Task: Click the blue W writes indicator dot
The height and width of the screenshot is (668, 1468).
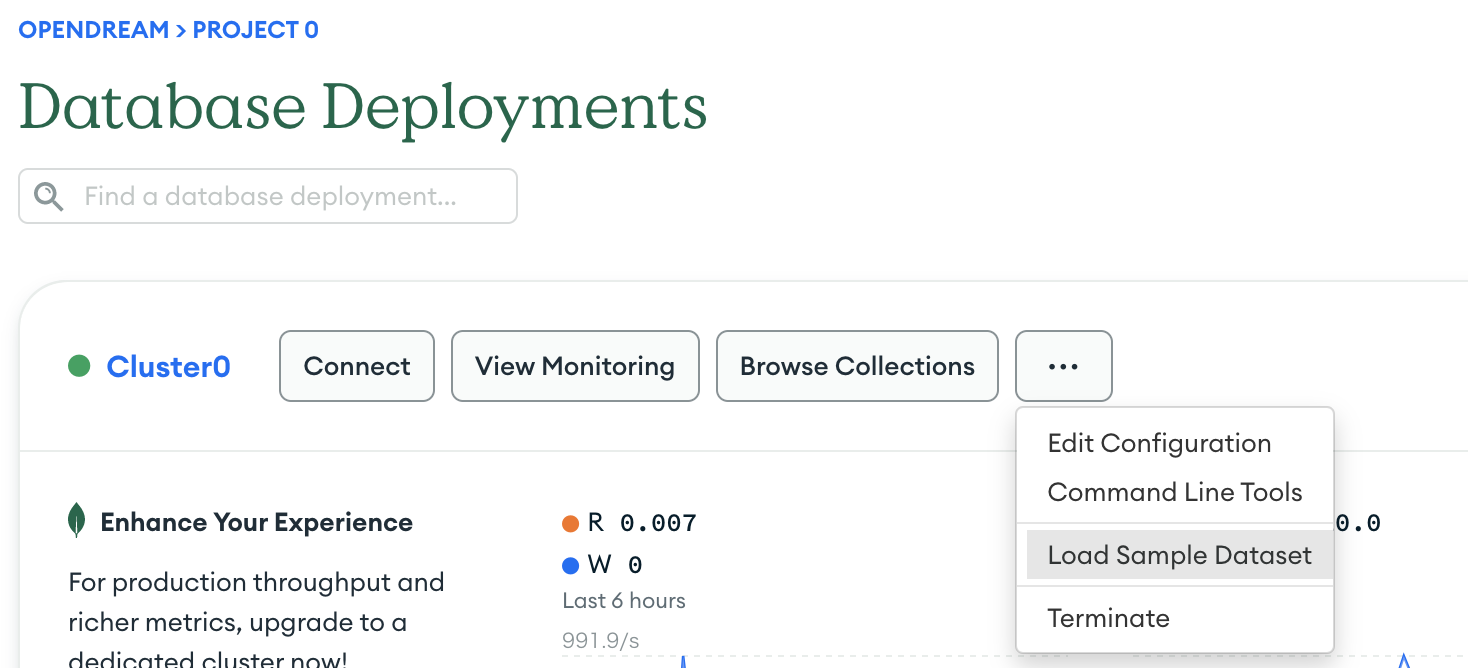Action: coord(571,566)
